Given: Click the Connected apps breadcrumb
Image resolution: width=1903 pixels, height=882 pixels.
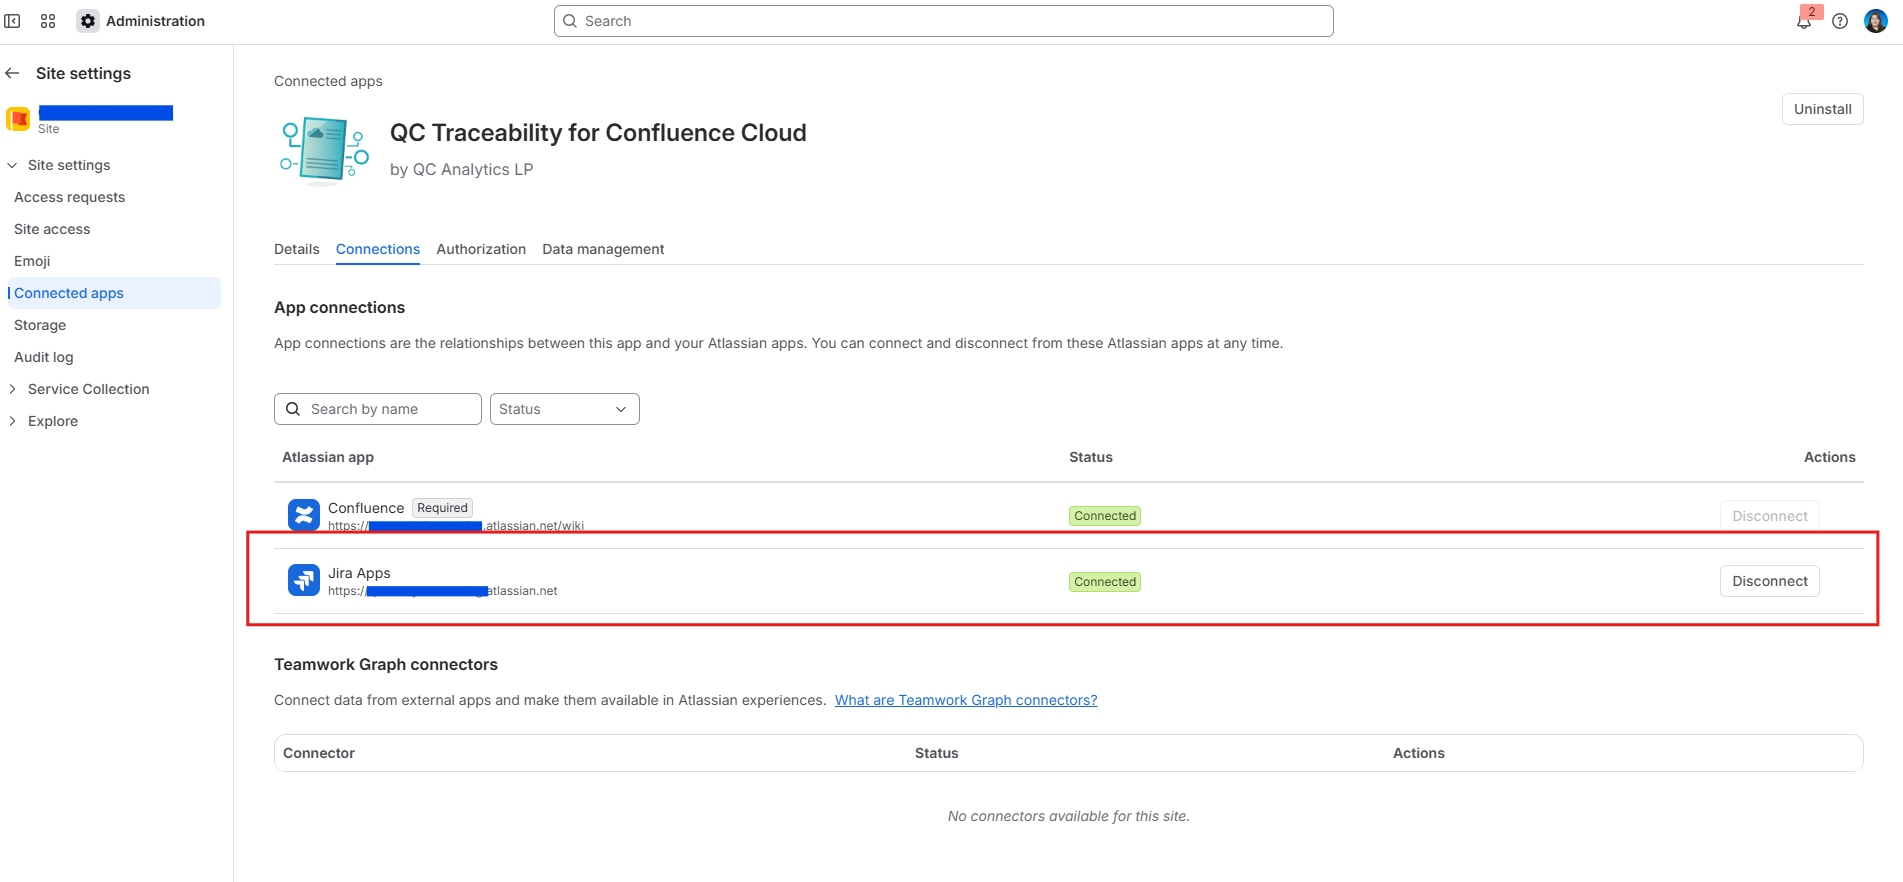Looking at the screenshot, I should point(328,81).
